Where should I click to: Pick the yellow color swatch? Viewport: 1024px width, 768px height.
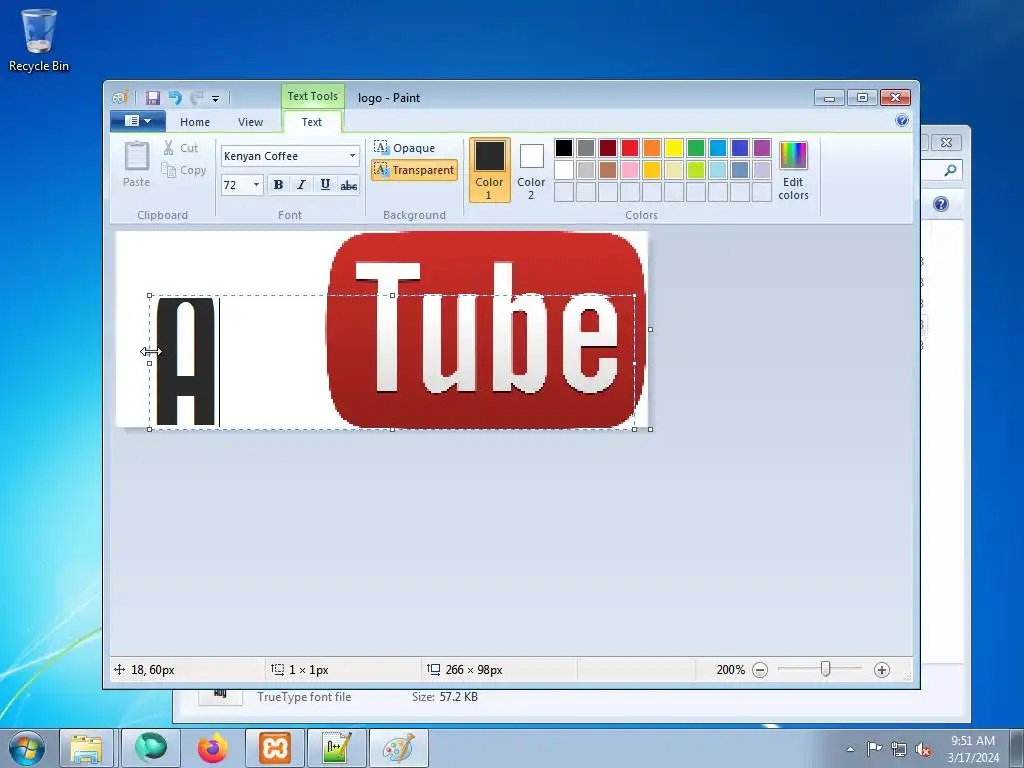pyautogui.click(x=673, y=148)
